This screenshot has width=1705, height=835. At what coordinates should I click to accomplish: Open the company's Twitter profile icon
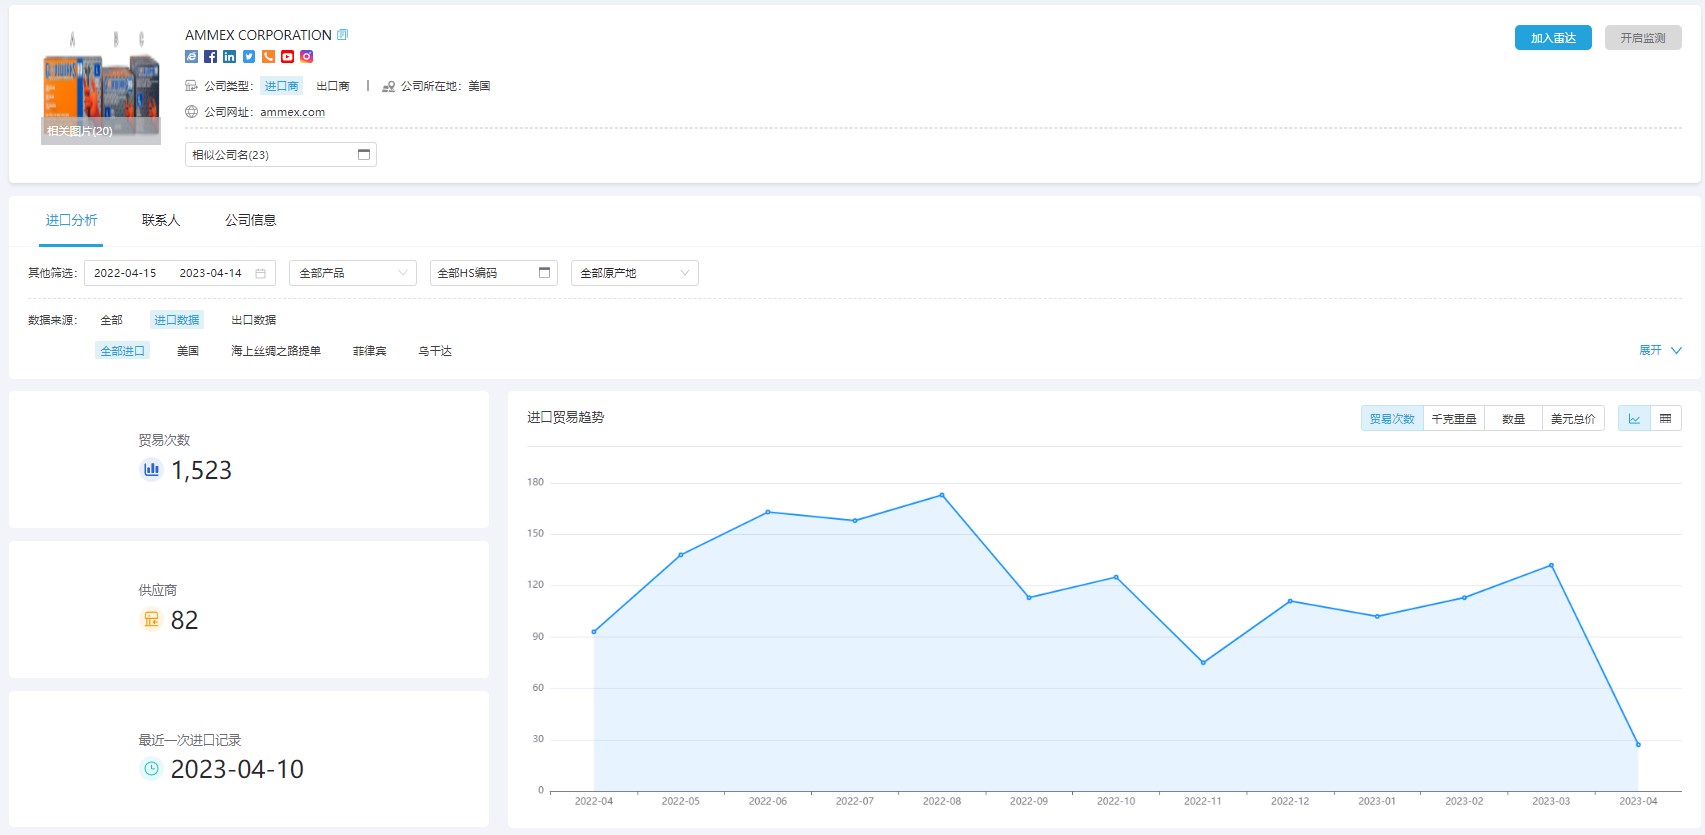coord(249,57)
